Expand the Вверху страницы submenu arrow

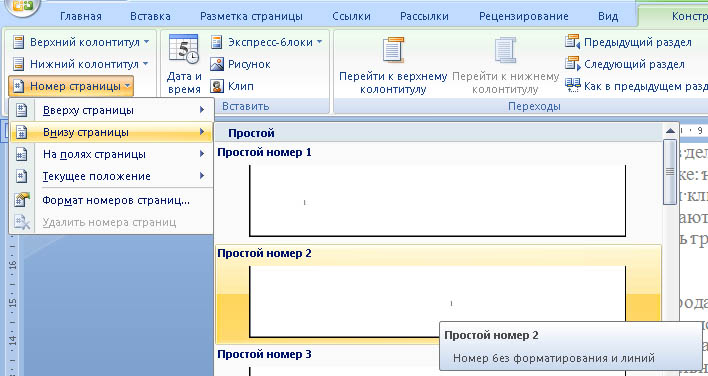[202, 110]
